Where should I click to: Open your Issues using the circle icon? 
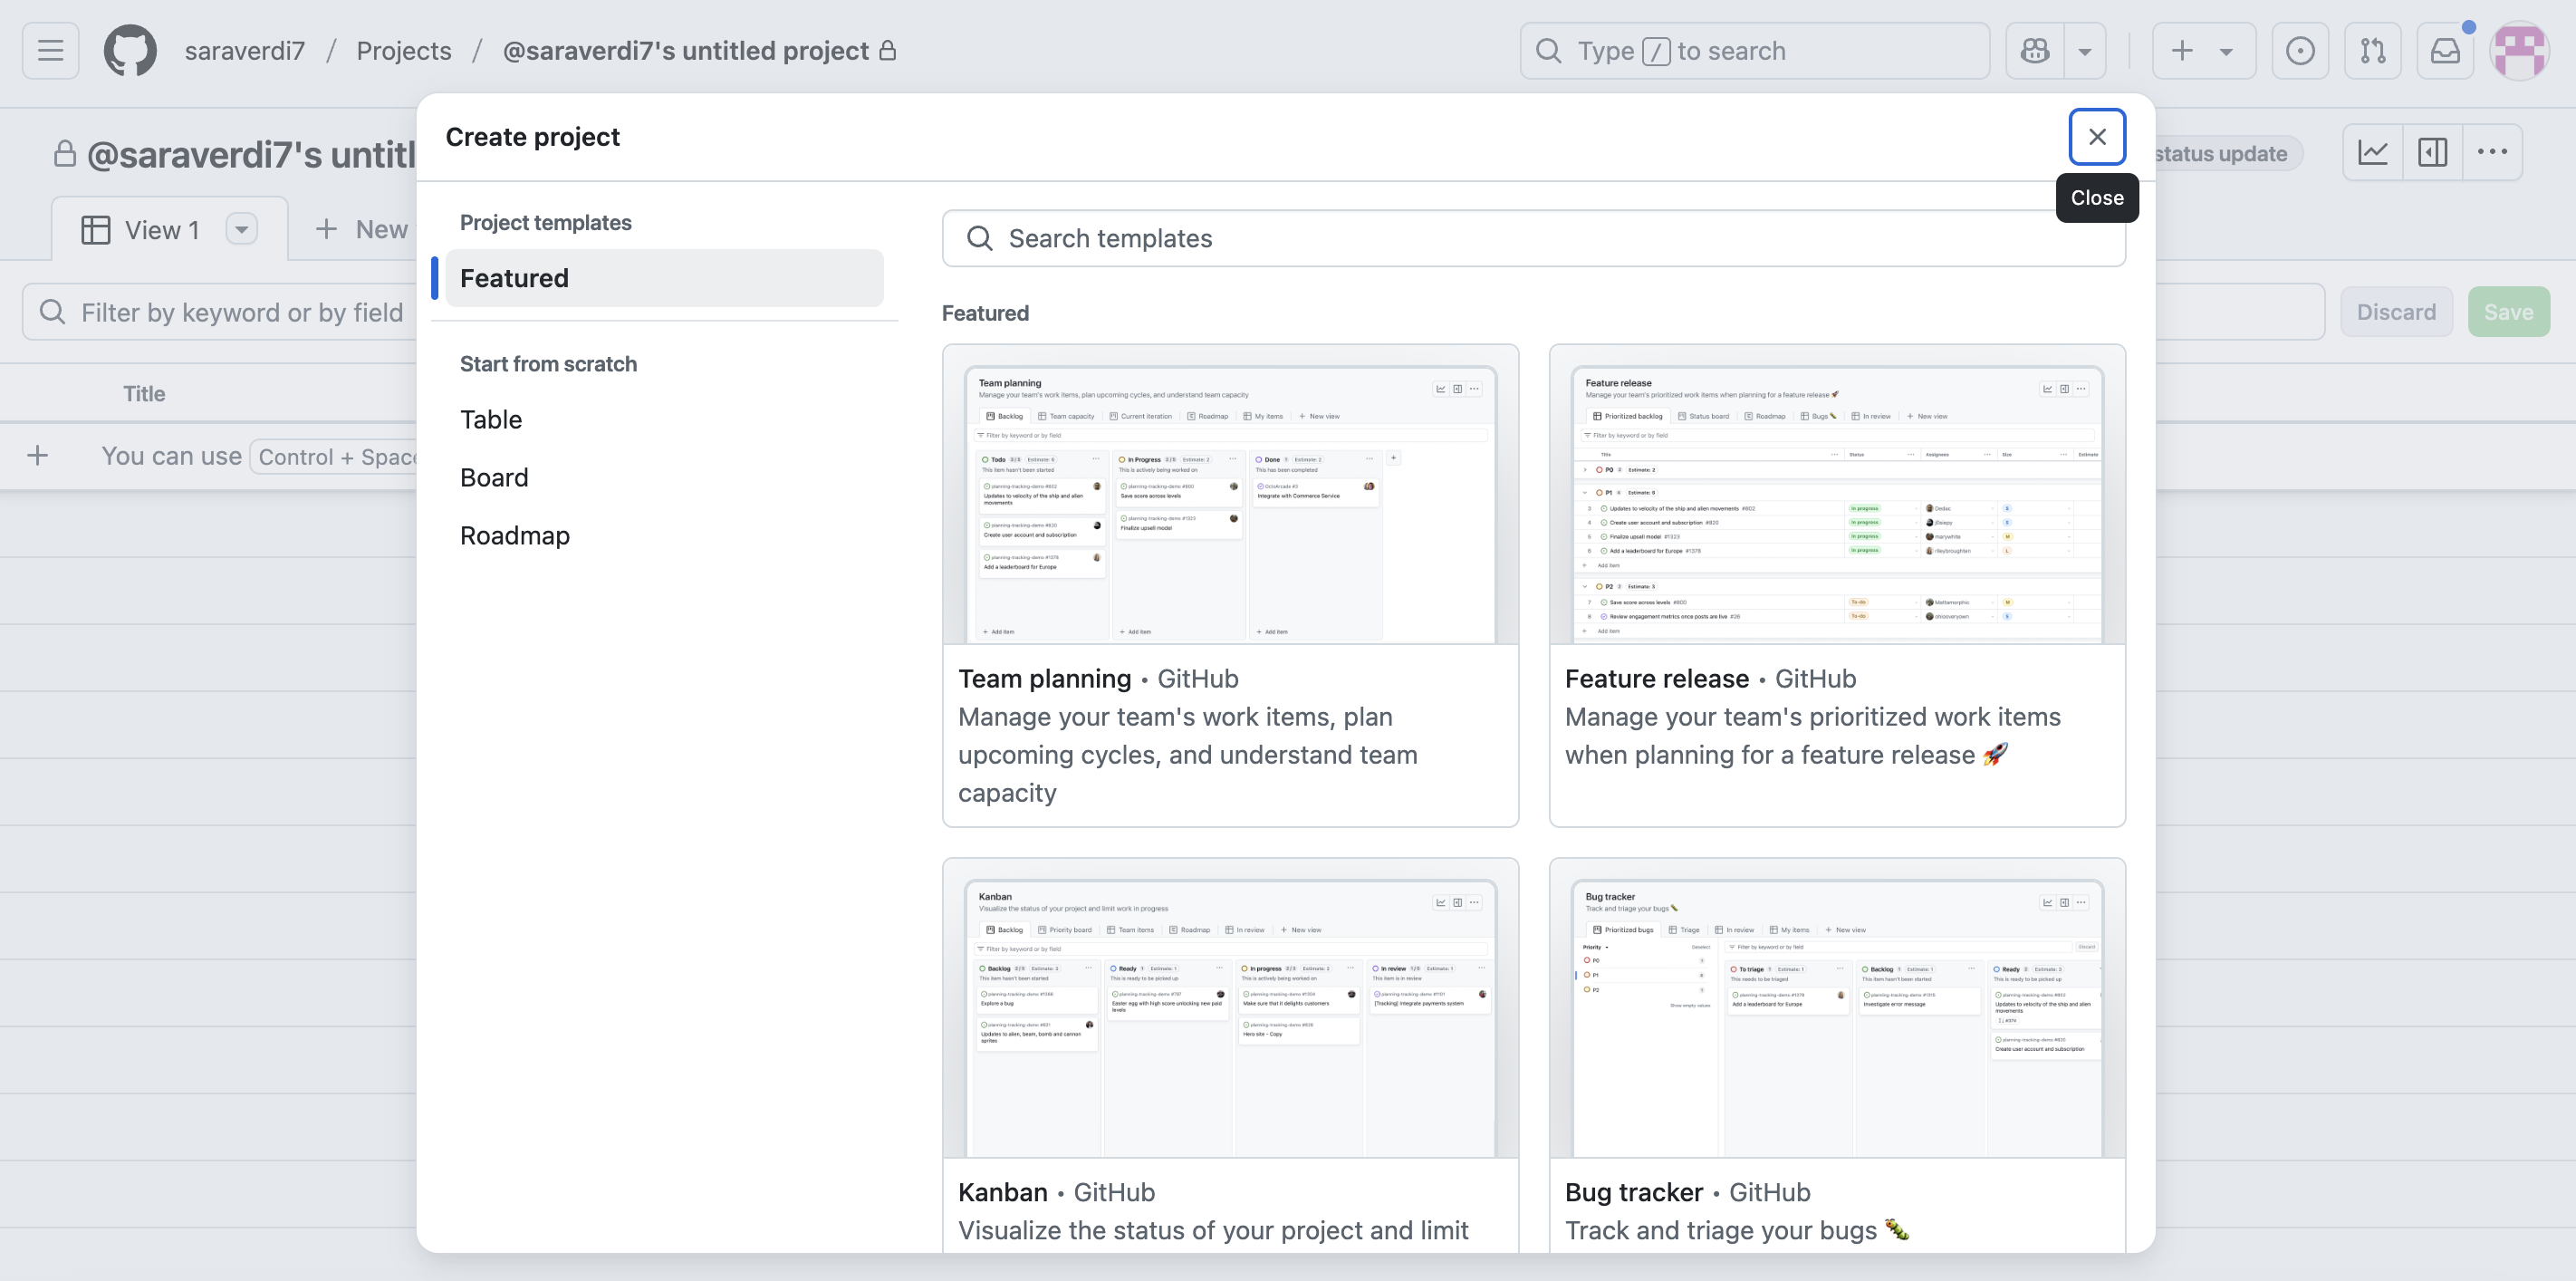click(x=2301, y=50)
